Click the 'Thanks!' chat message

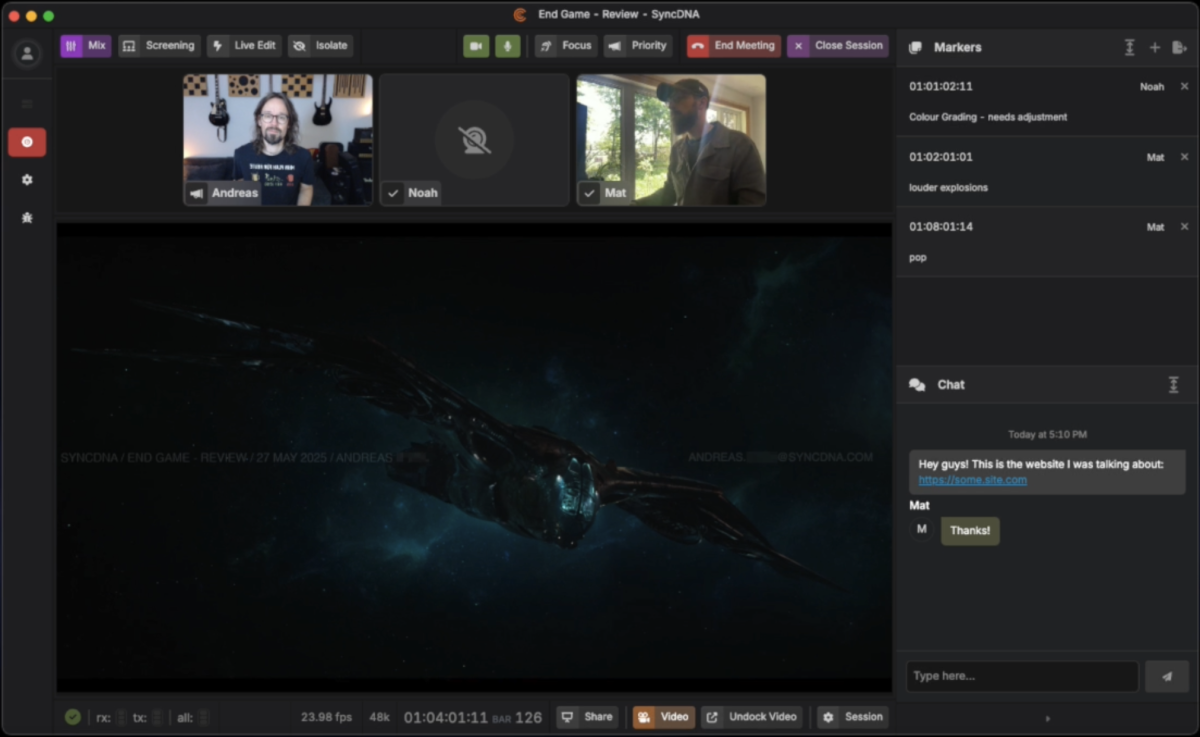(970, 531)
